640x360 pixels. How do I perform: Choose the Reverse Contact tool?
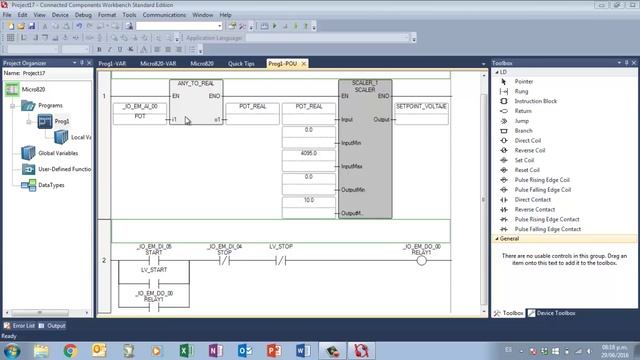535,209
